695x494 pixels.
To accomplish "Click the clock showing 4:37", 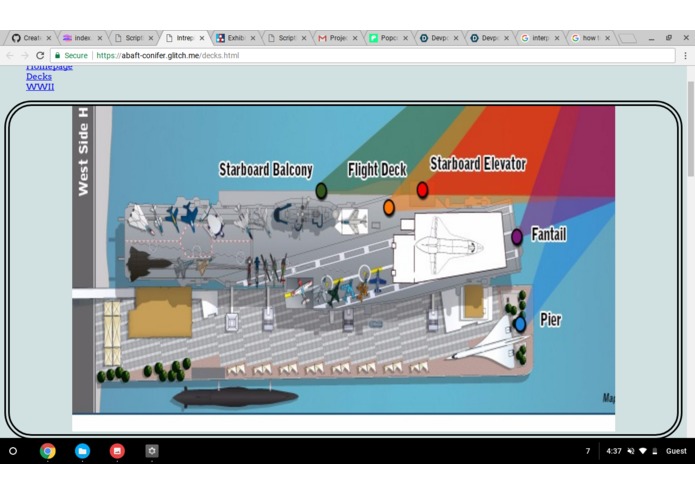I will pos(614,451).
